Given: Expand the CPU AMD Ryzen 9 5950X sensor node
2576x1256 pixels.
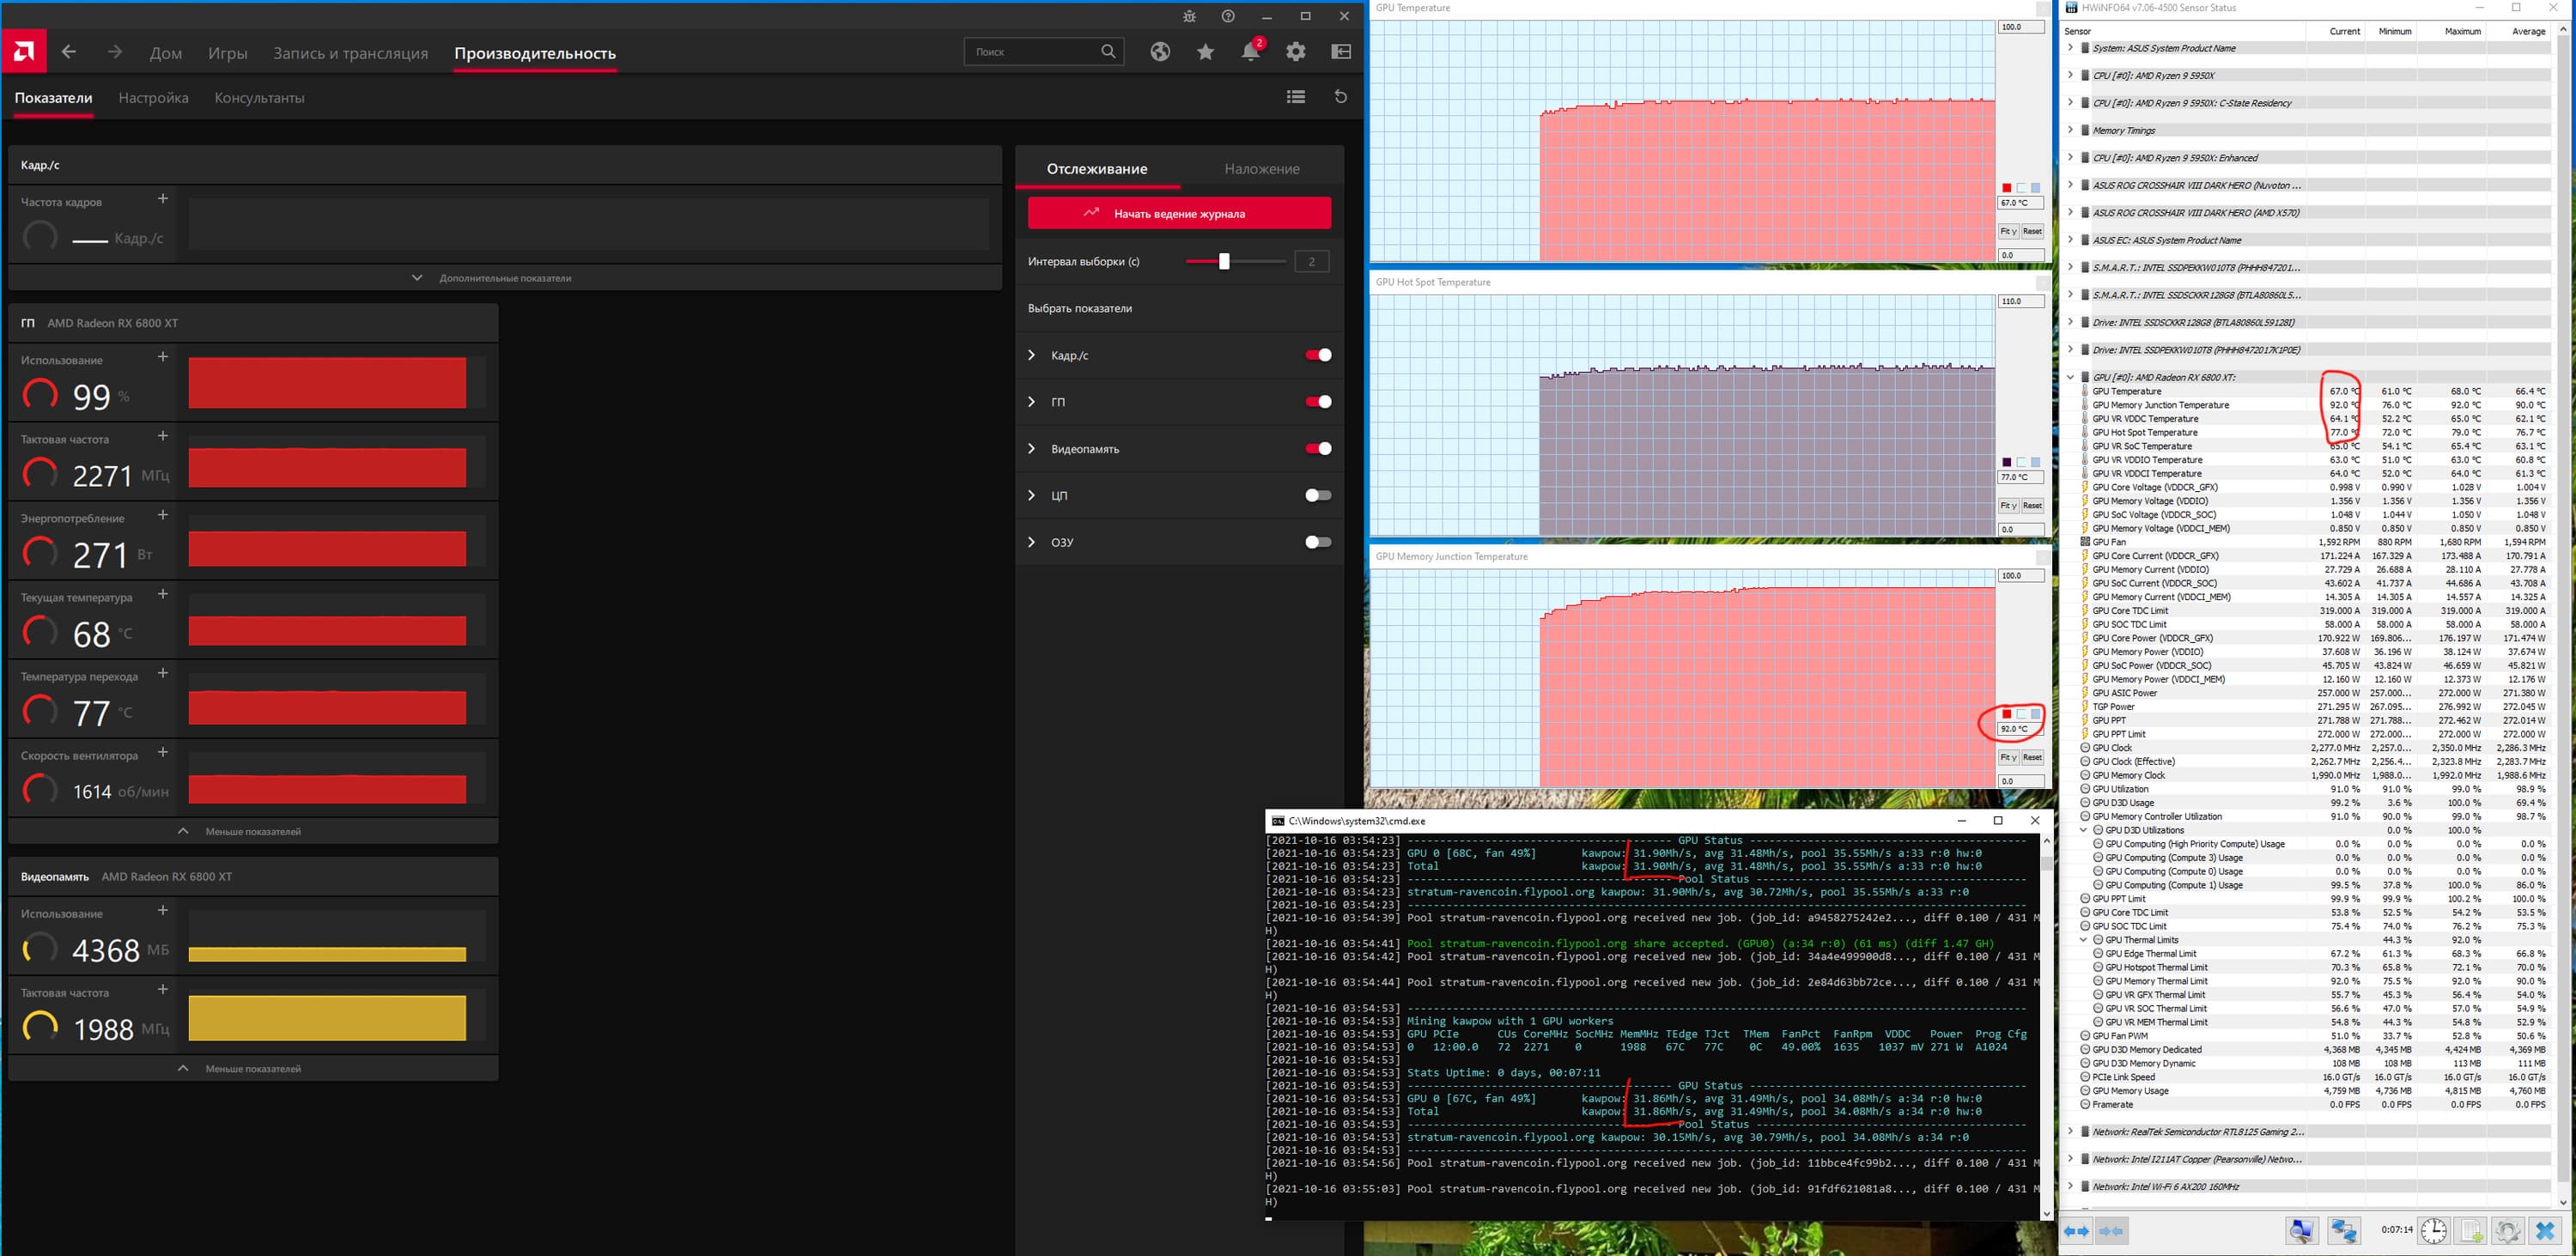Looking at the screenshot, I should [x=2070, y=75].
